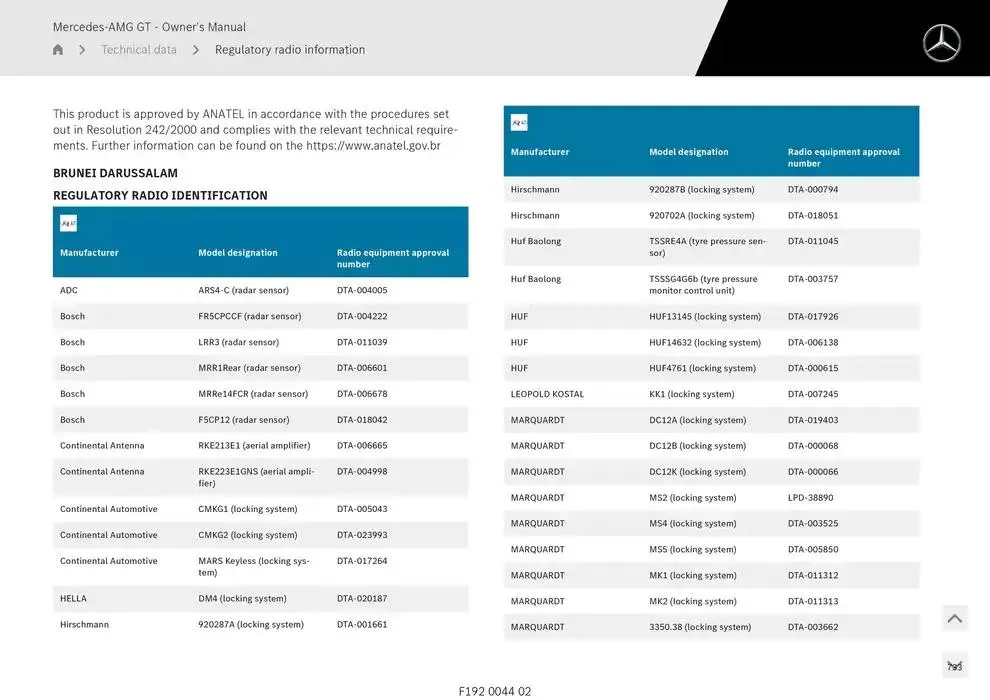
Task: Click the ANATEL logo in the left table header
Action: (x=68, y=223)
